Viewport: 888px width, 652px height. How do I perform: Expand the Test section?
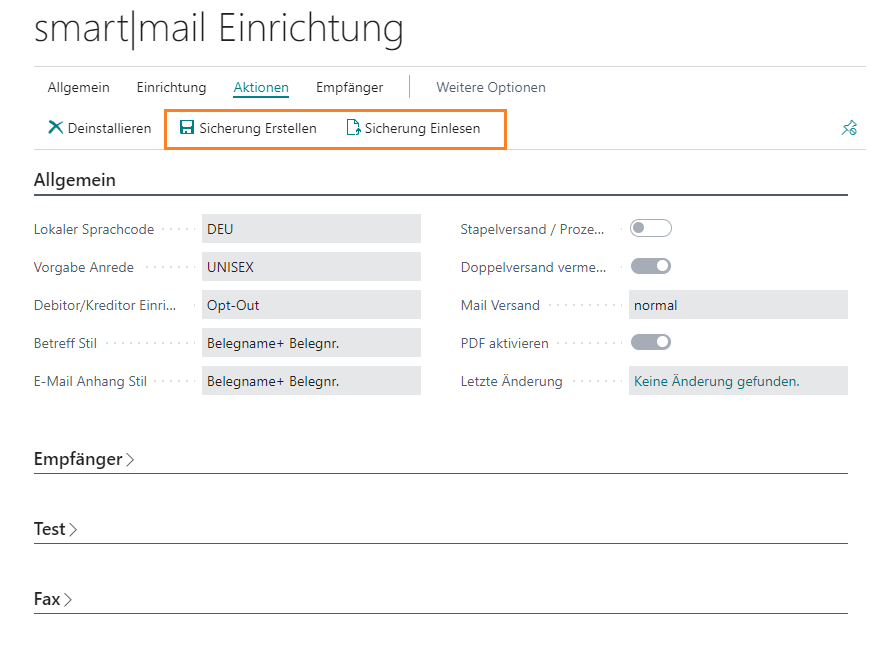pos(55,530)
